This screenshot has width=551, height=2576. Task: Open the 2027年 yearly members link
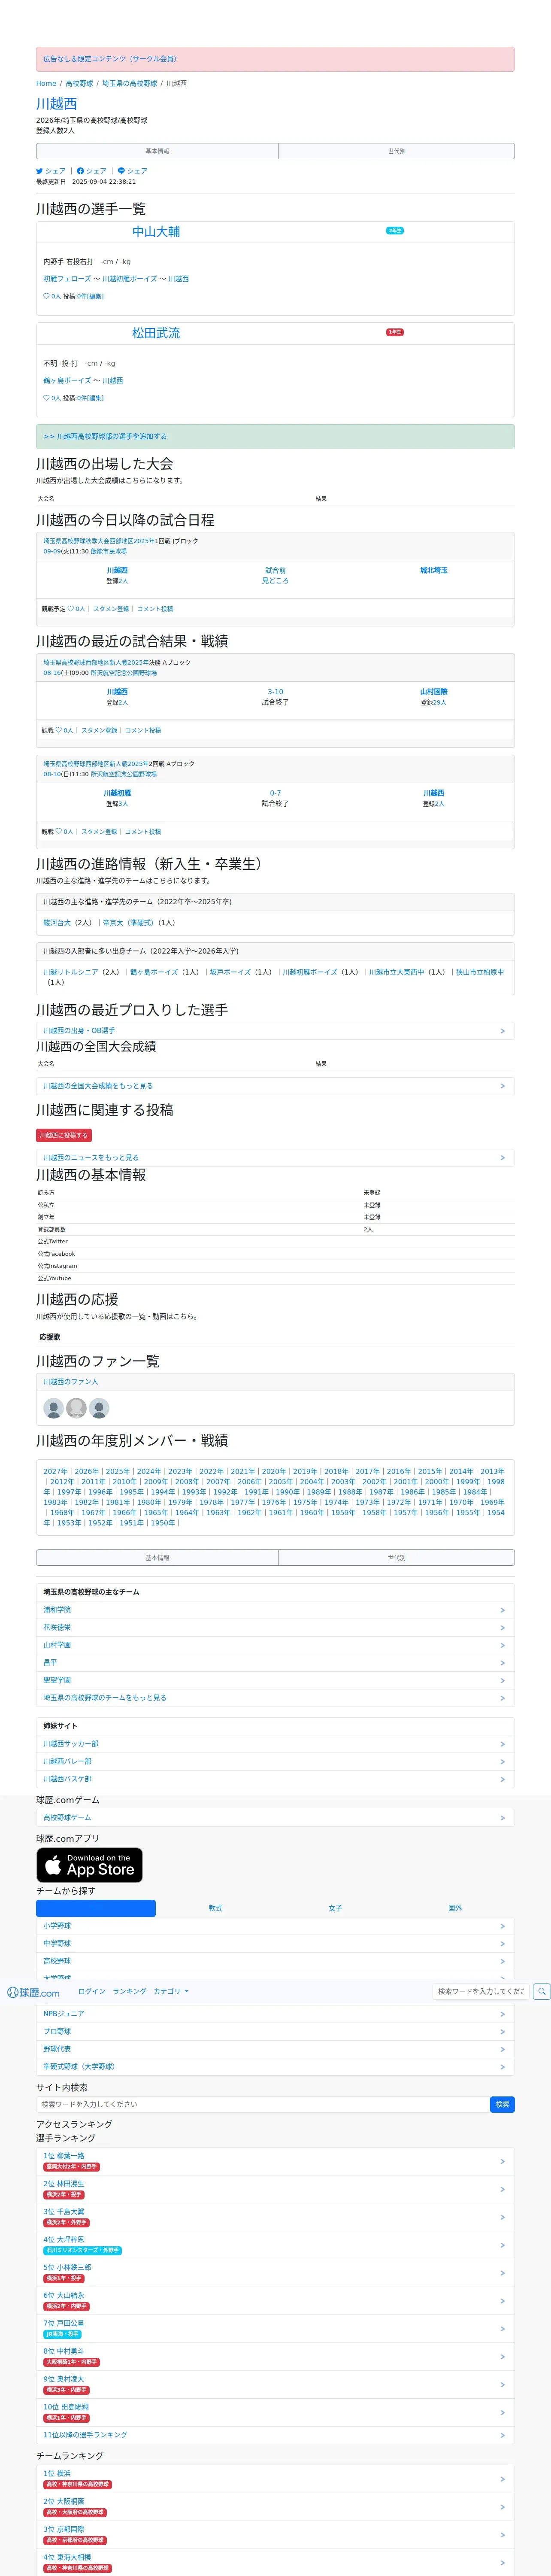click(55, 1472)
